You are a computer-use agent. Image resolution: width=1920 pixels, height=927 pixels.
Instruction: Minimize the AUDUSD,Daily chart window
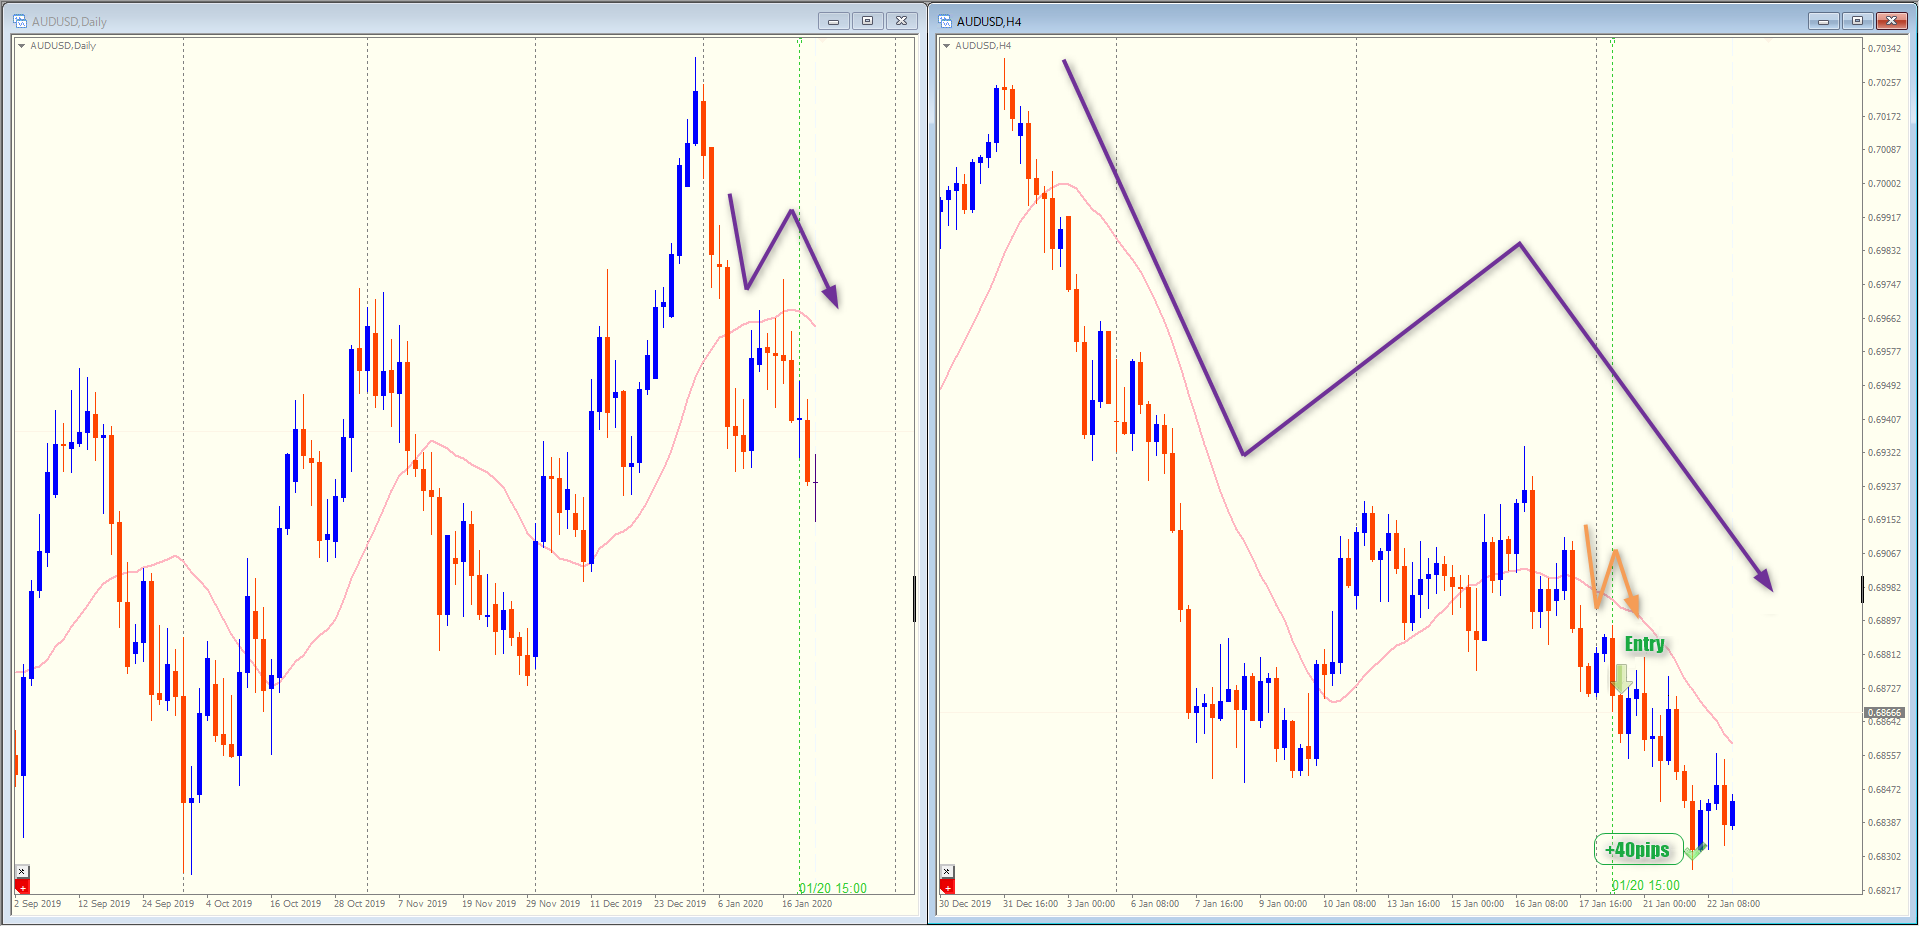tap(833, 21)
